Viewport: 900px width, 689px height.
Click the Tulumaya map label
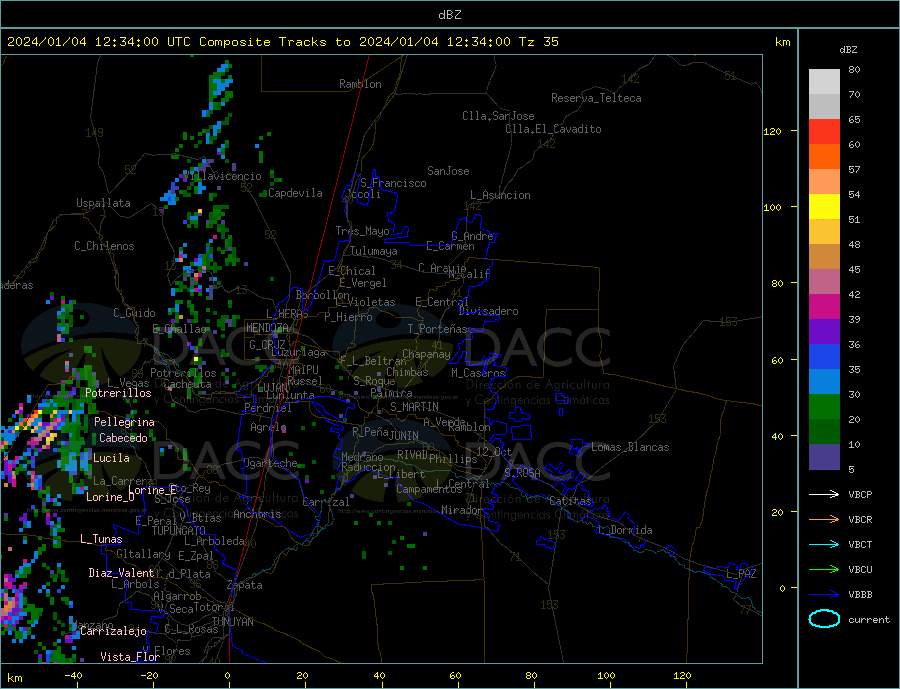click(374, 251)
